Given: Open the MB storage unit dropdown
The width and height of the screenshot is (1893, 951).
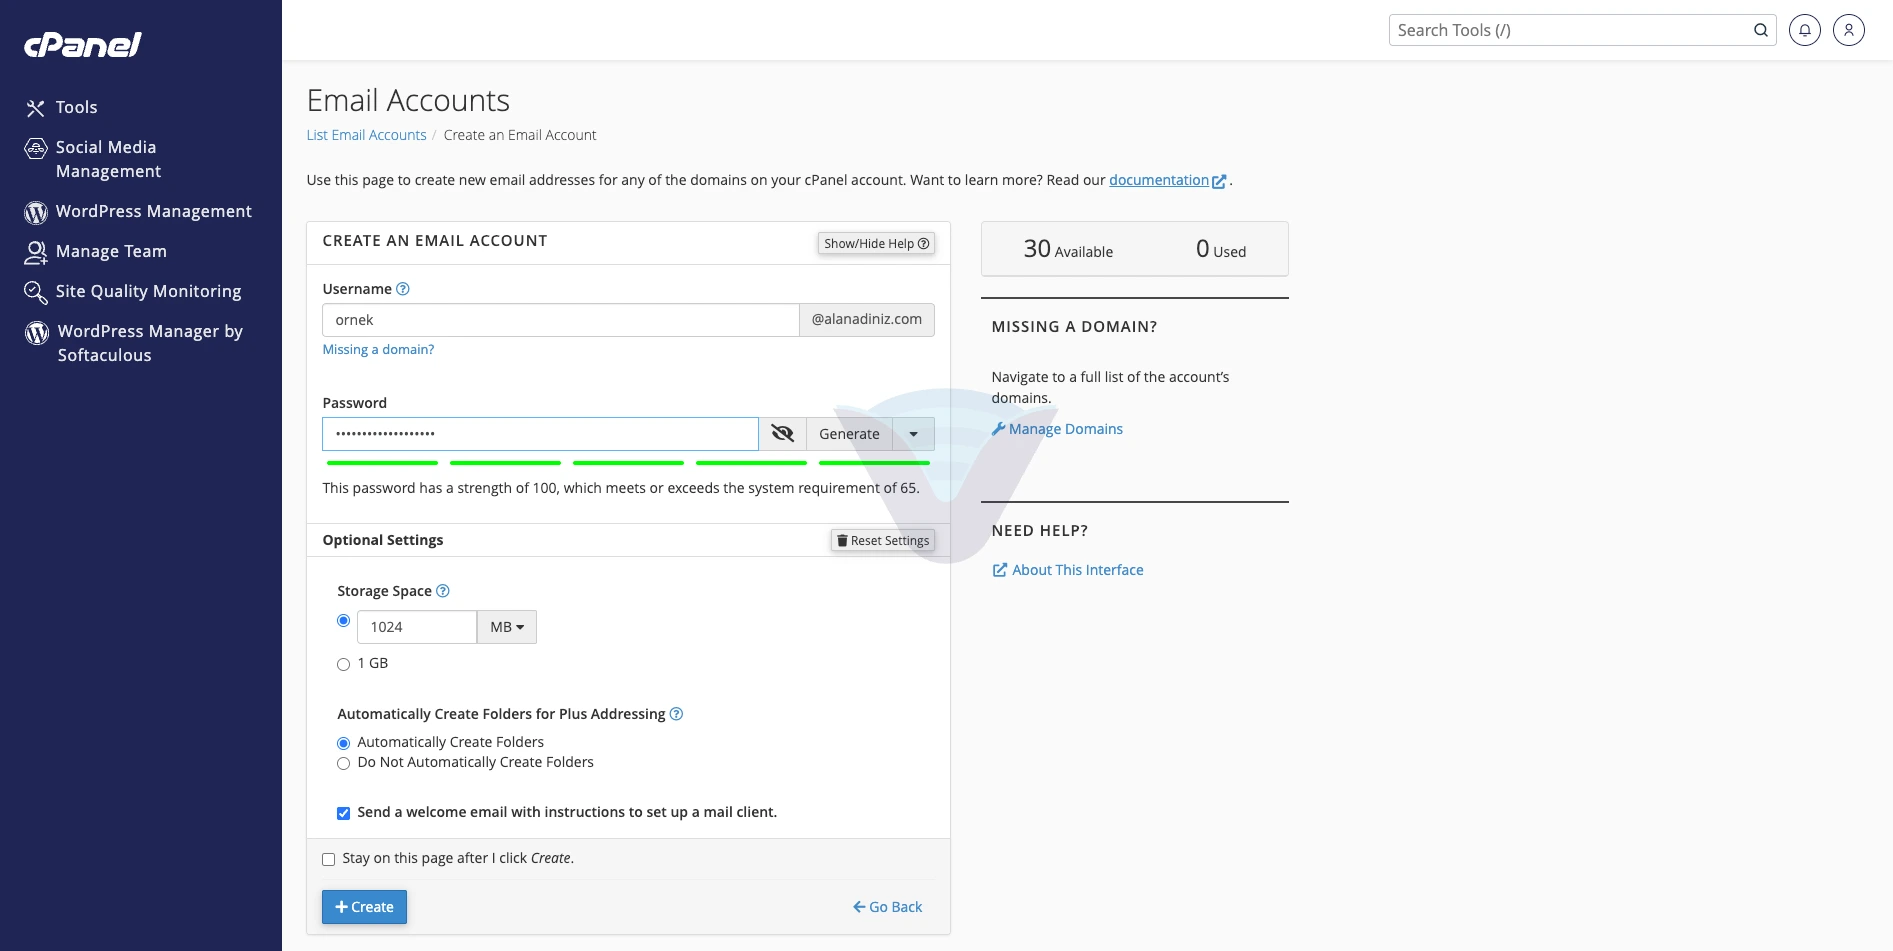Looking at the screenshot, I should point(507,627).
